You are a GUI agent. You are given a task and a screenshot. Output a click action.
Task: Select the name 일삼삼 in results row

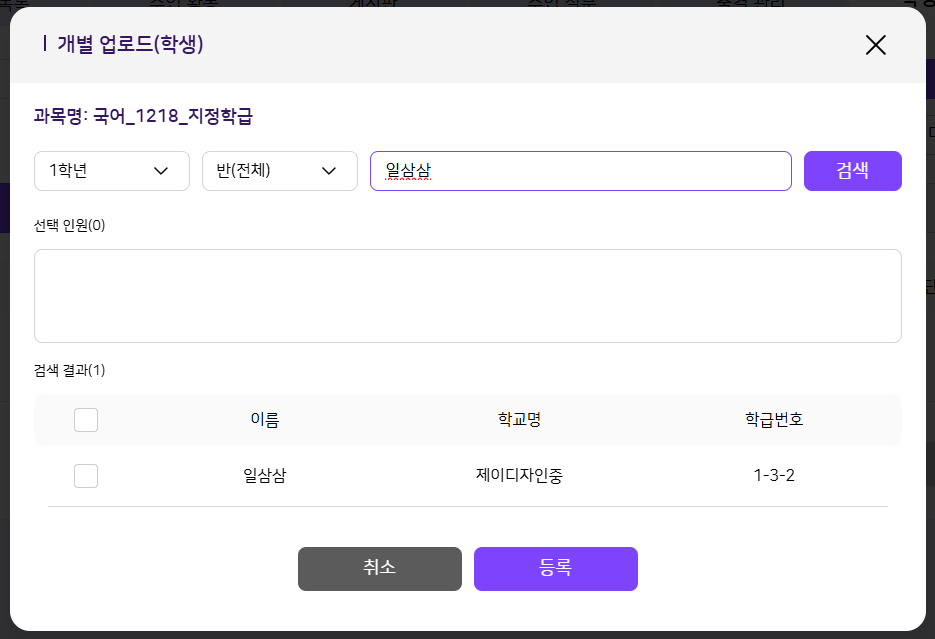pos(265,476)
